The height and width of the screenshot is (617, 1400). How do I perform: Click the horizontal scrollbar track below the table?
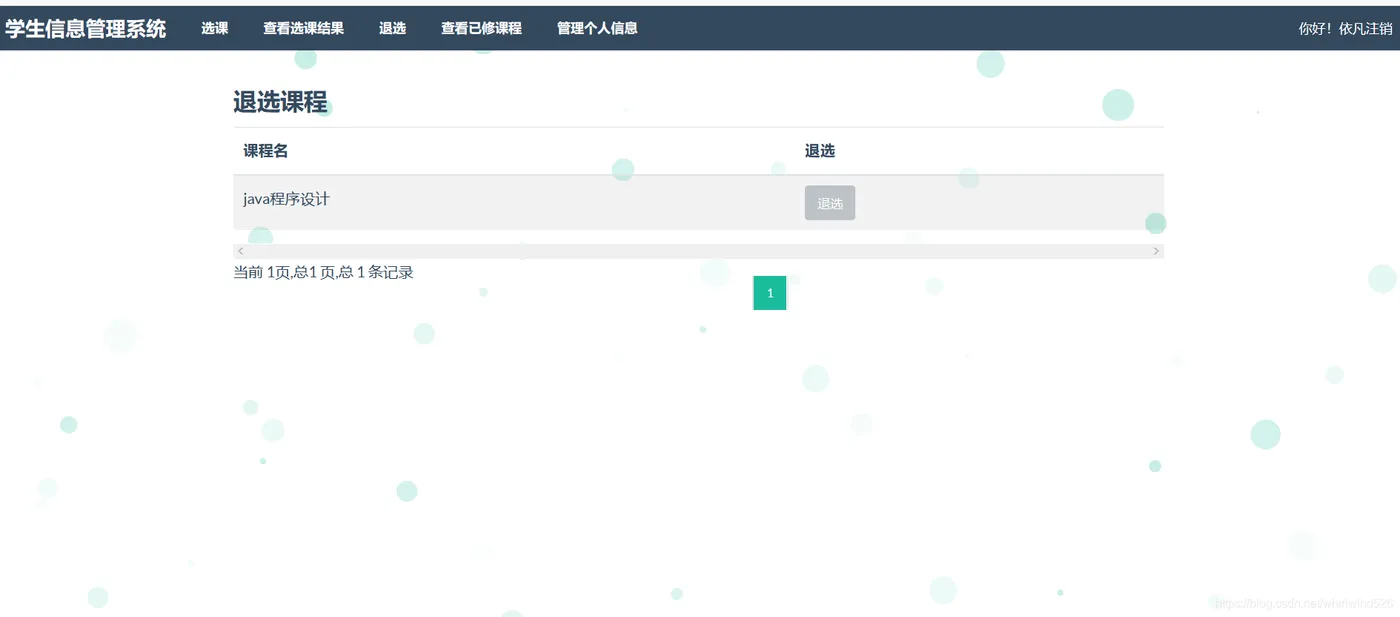[698, 251]
